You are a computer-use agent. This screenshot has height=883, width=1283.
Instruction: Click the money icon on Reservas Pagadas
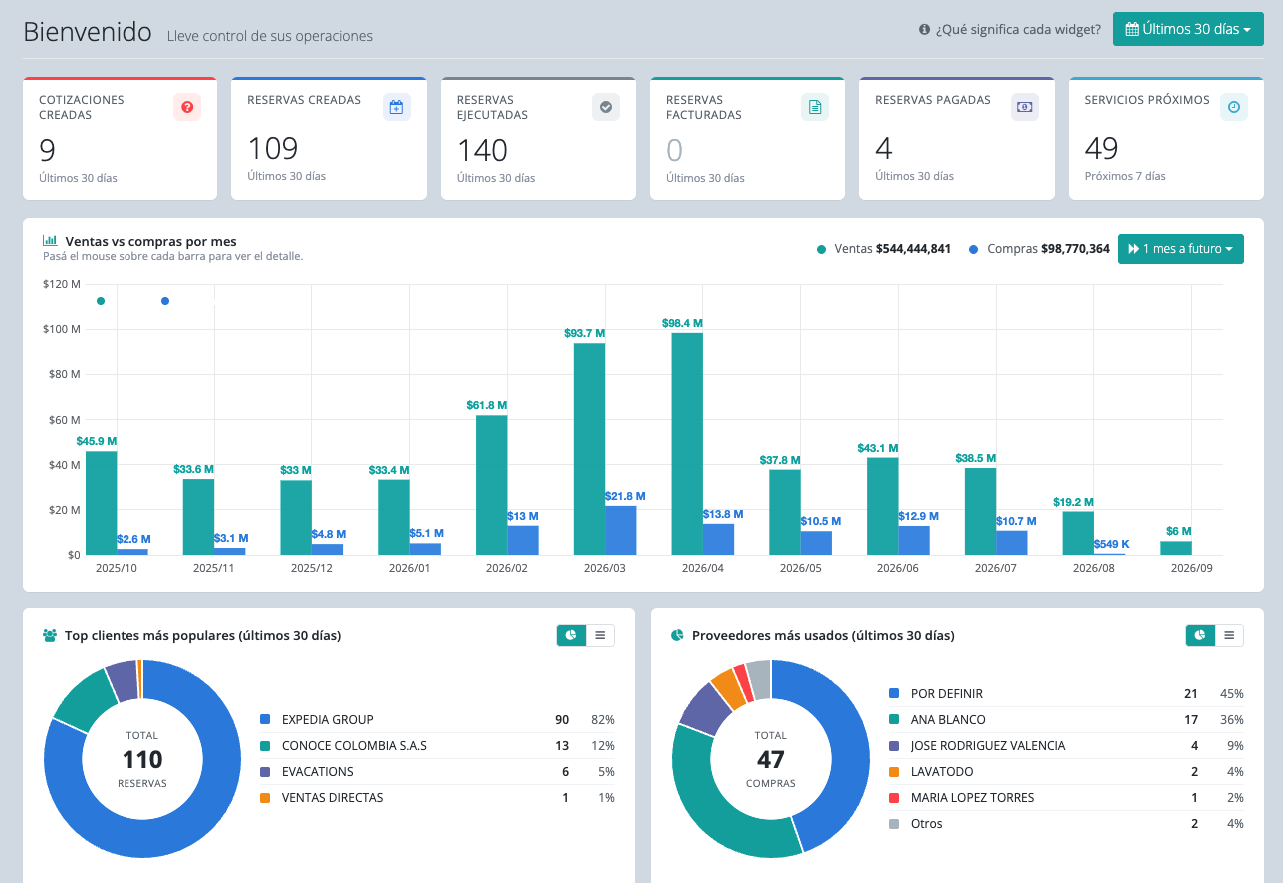coord(1025,107)
